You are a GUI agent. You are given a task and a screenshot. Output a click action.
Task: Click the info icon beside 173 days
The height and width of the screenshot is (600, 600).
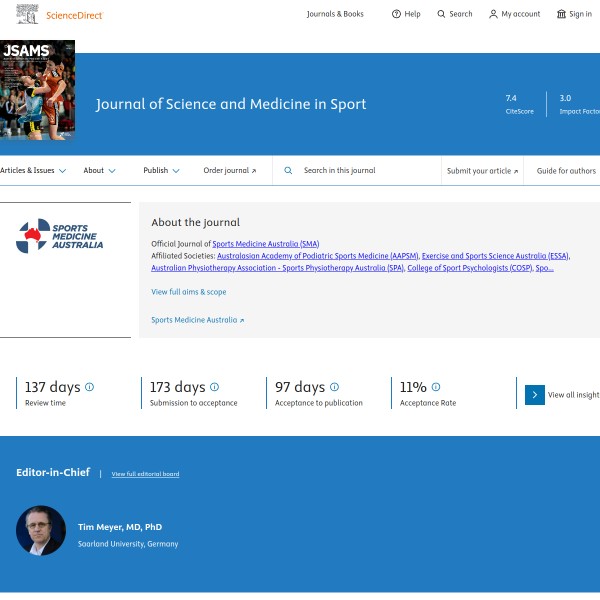coord(214,387)
